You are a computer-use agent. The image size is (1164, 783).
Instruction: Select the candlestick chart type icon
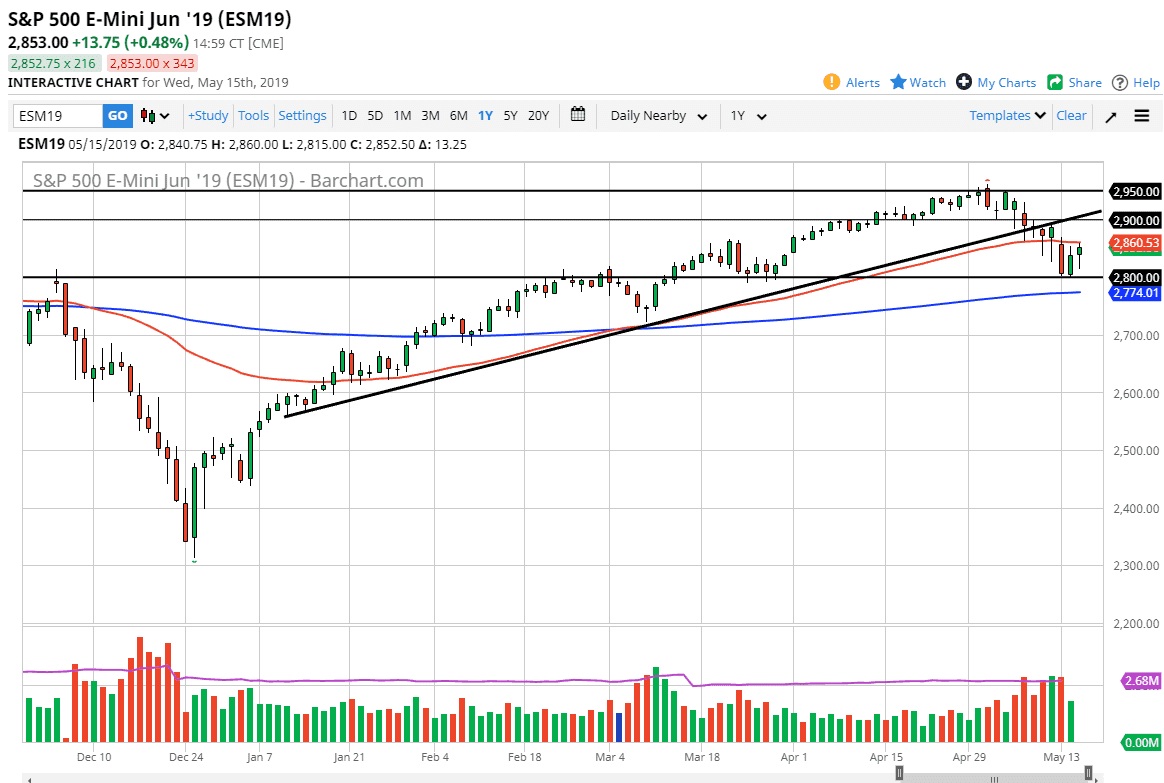click(x=146, y=115)
